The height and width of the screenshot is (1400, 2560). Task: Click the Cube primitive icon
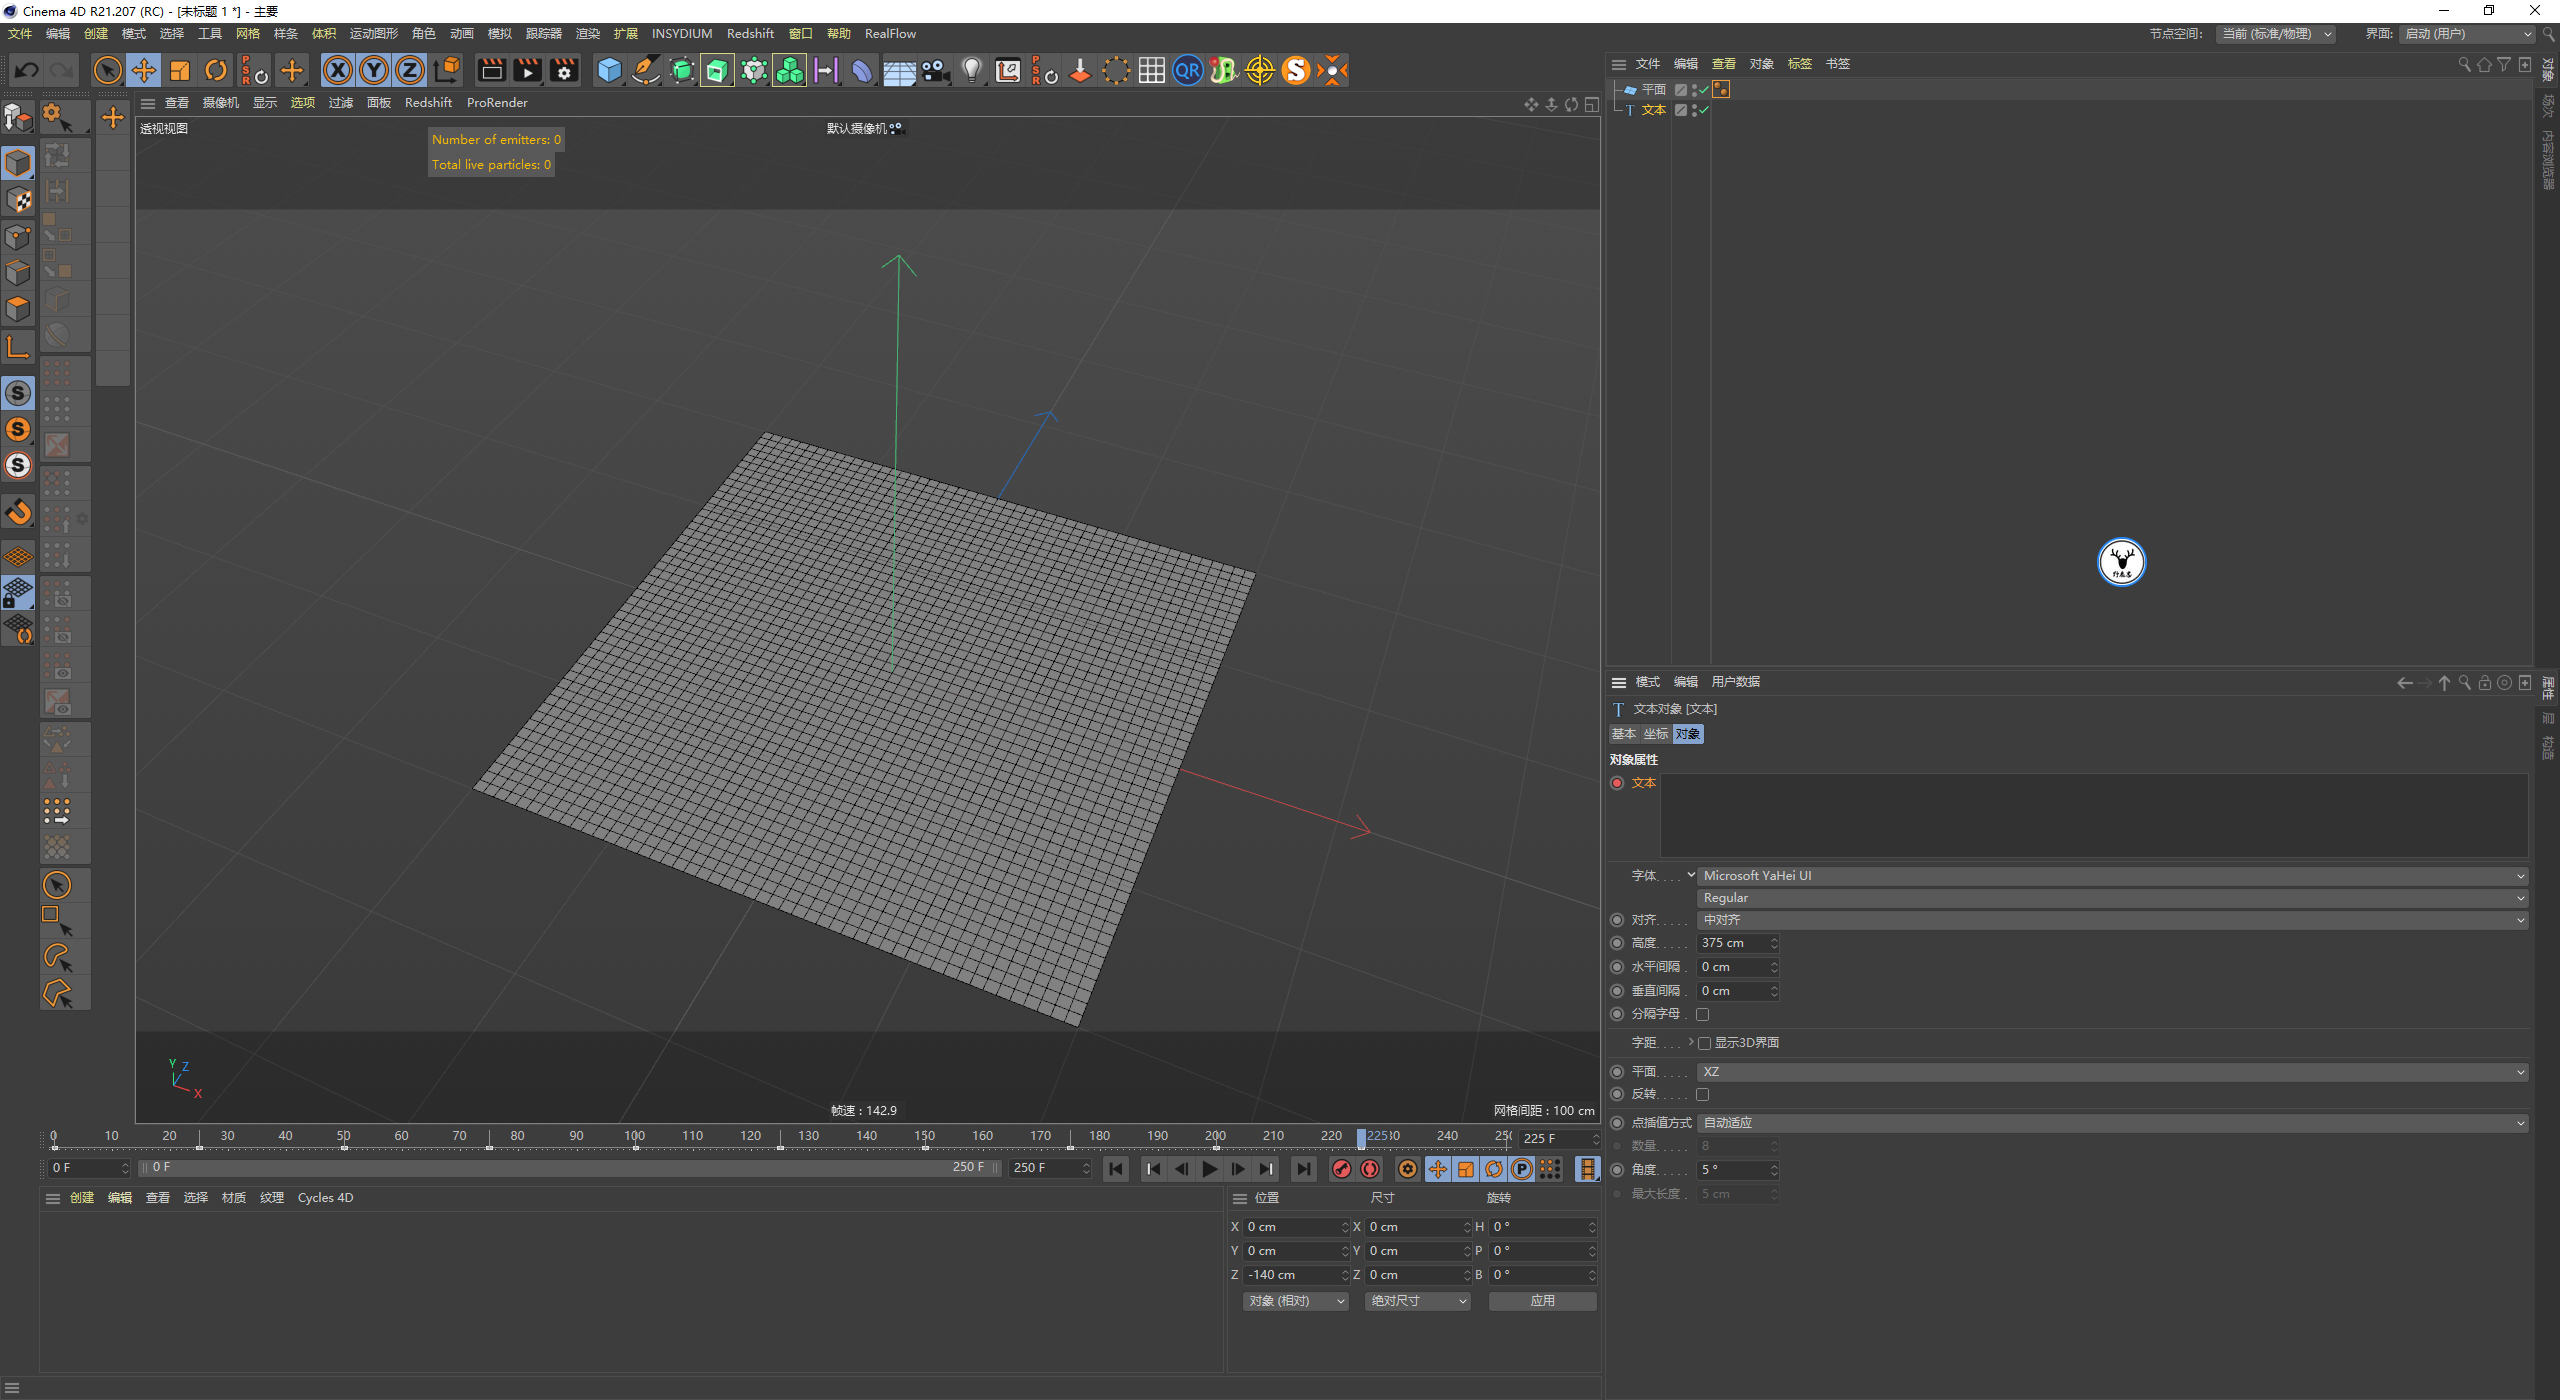click(x=609, y=70)
